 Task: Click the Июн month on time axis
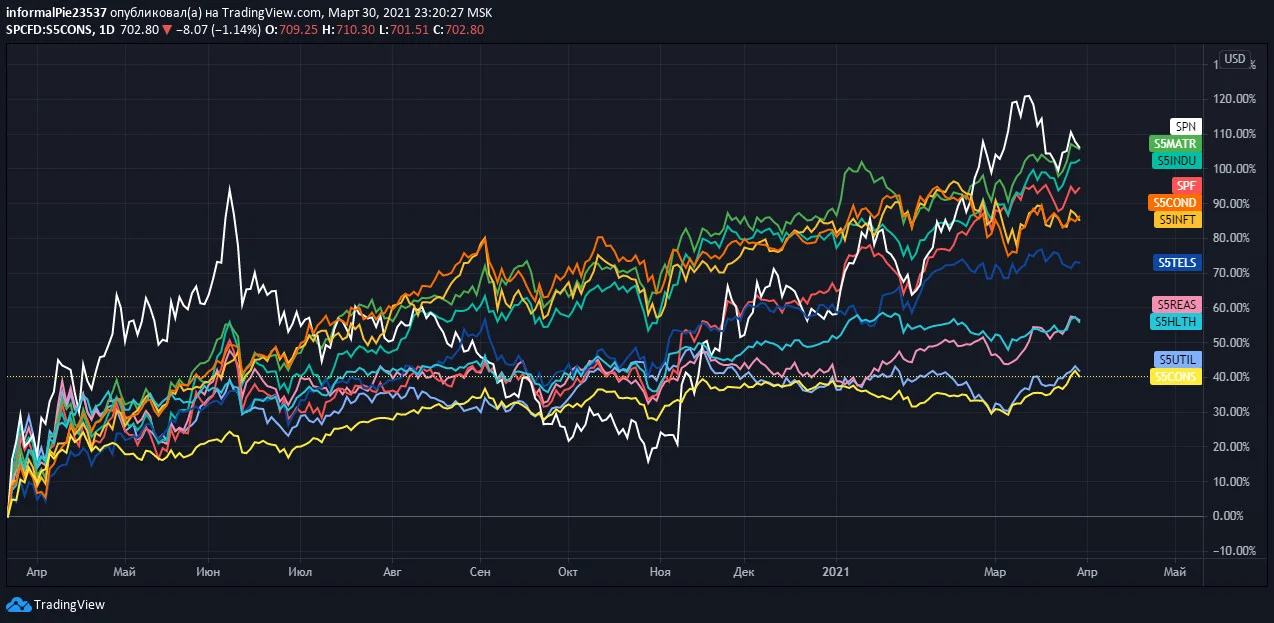(x=209, y=572)
